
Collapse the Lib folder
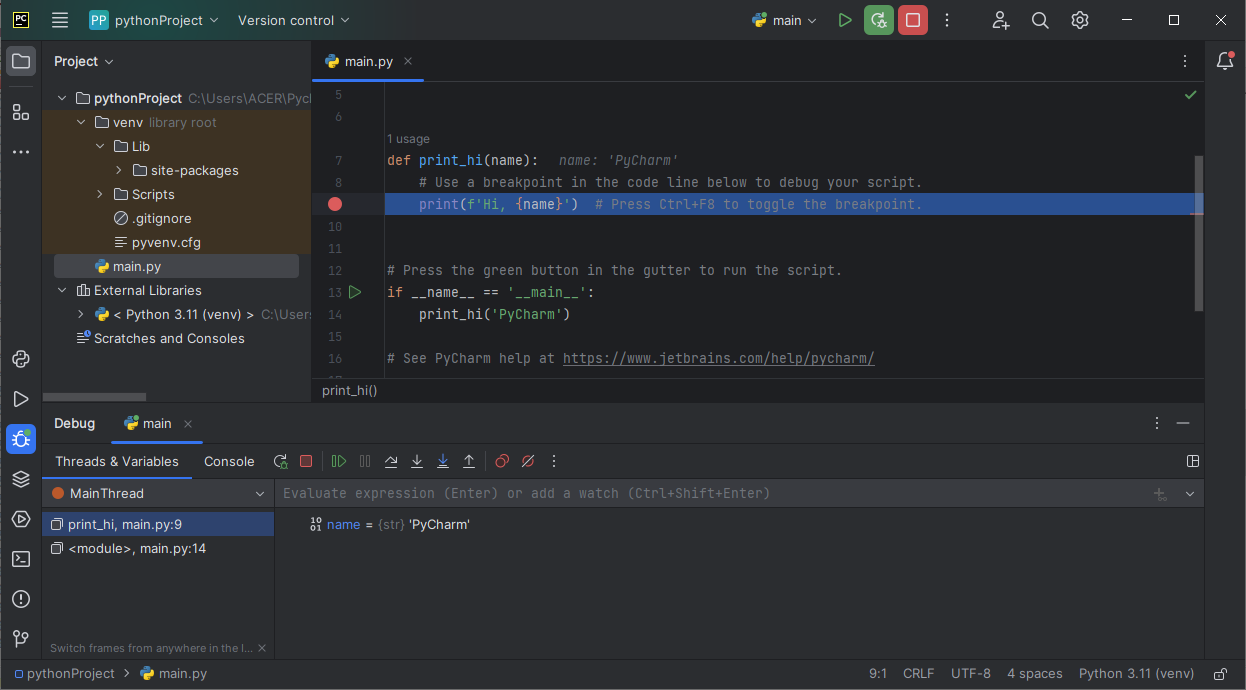pyautogui.click(x=100, y=146)
